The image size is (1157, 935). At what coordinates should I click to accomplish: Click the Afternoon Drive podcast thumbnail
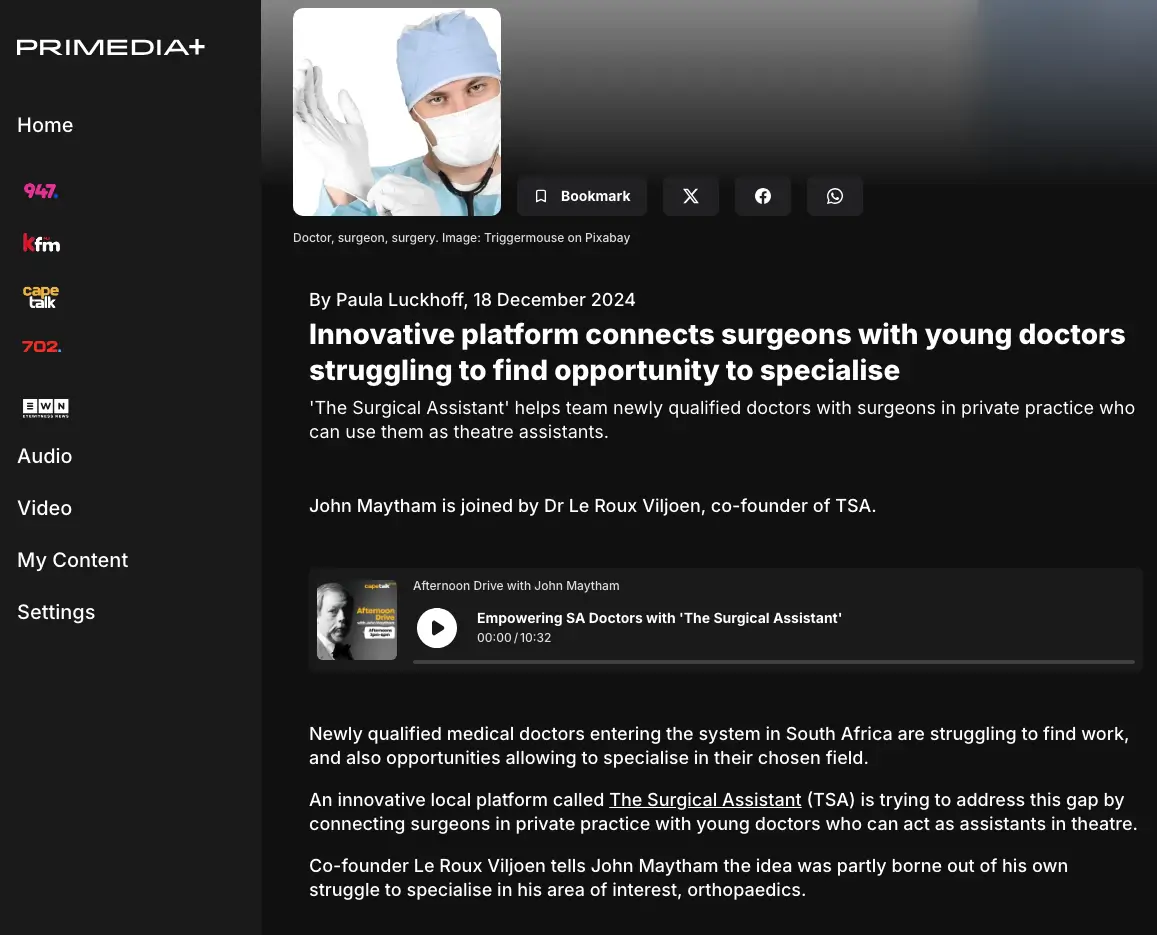click(357, 620)
